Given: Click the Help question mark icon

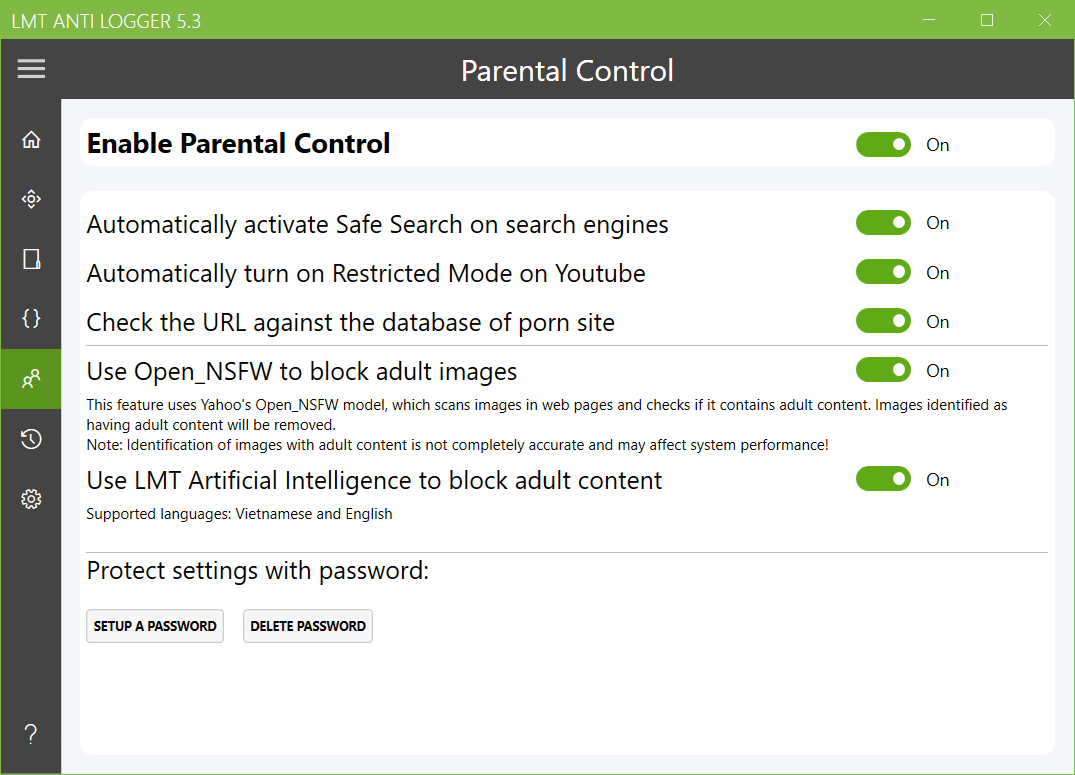Looking at the screenshot, I should (31, 735).
